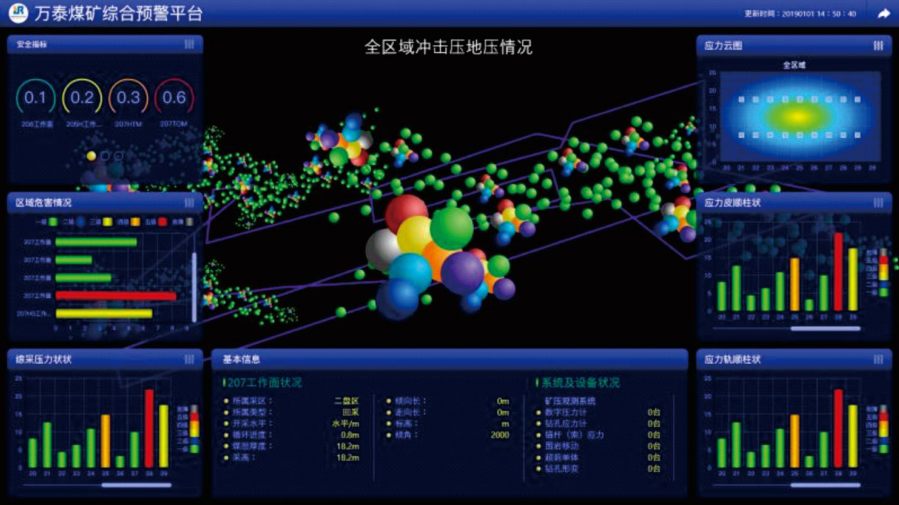Click the red bar in 应力皮顺柱状 chart

838,272
